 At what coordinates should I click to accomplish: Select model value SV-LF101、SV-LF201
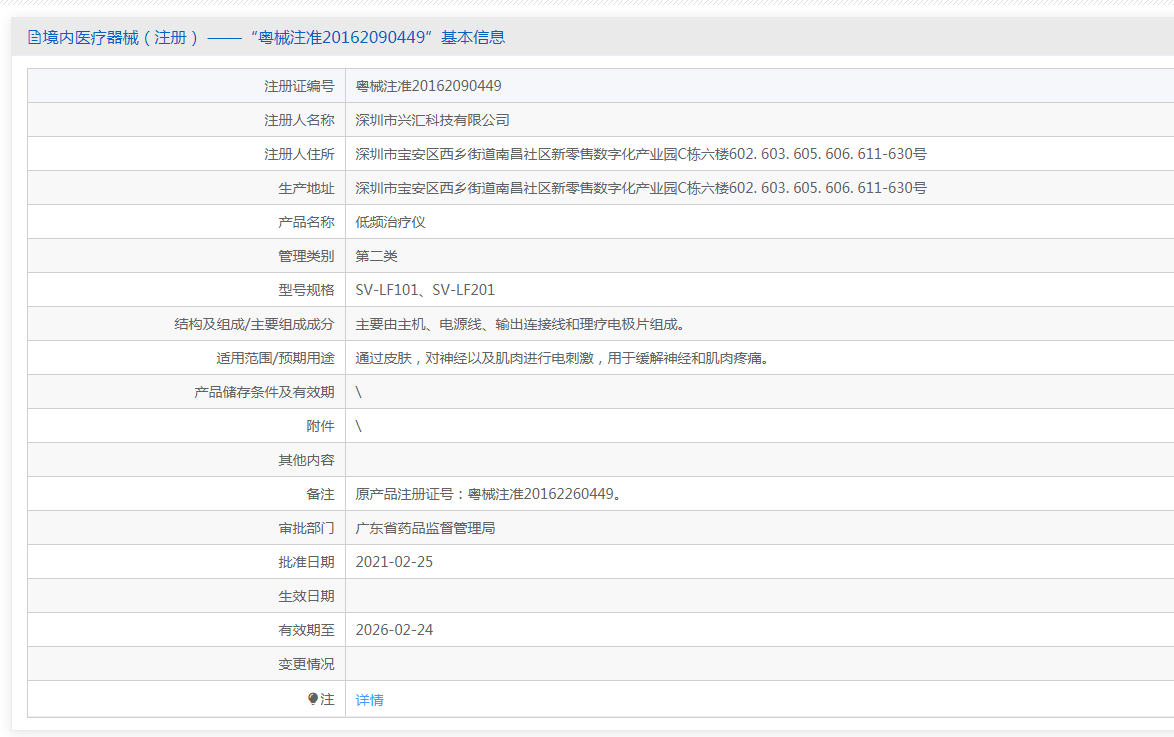[425, 290]
